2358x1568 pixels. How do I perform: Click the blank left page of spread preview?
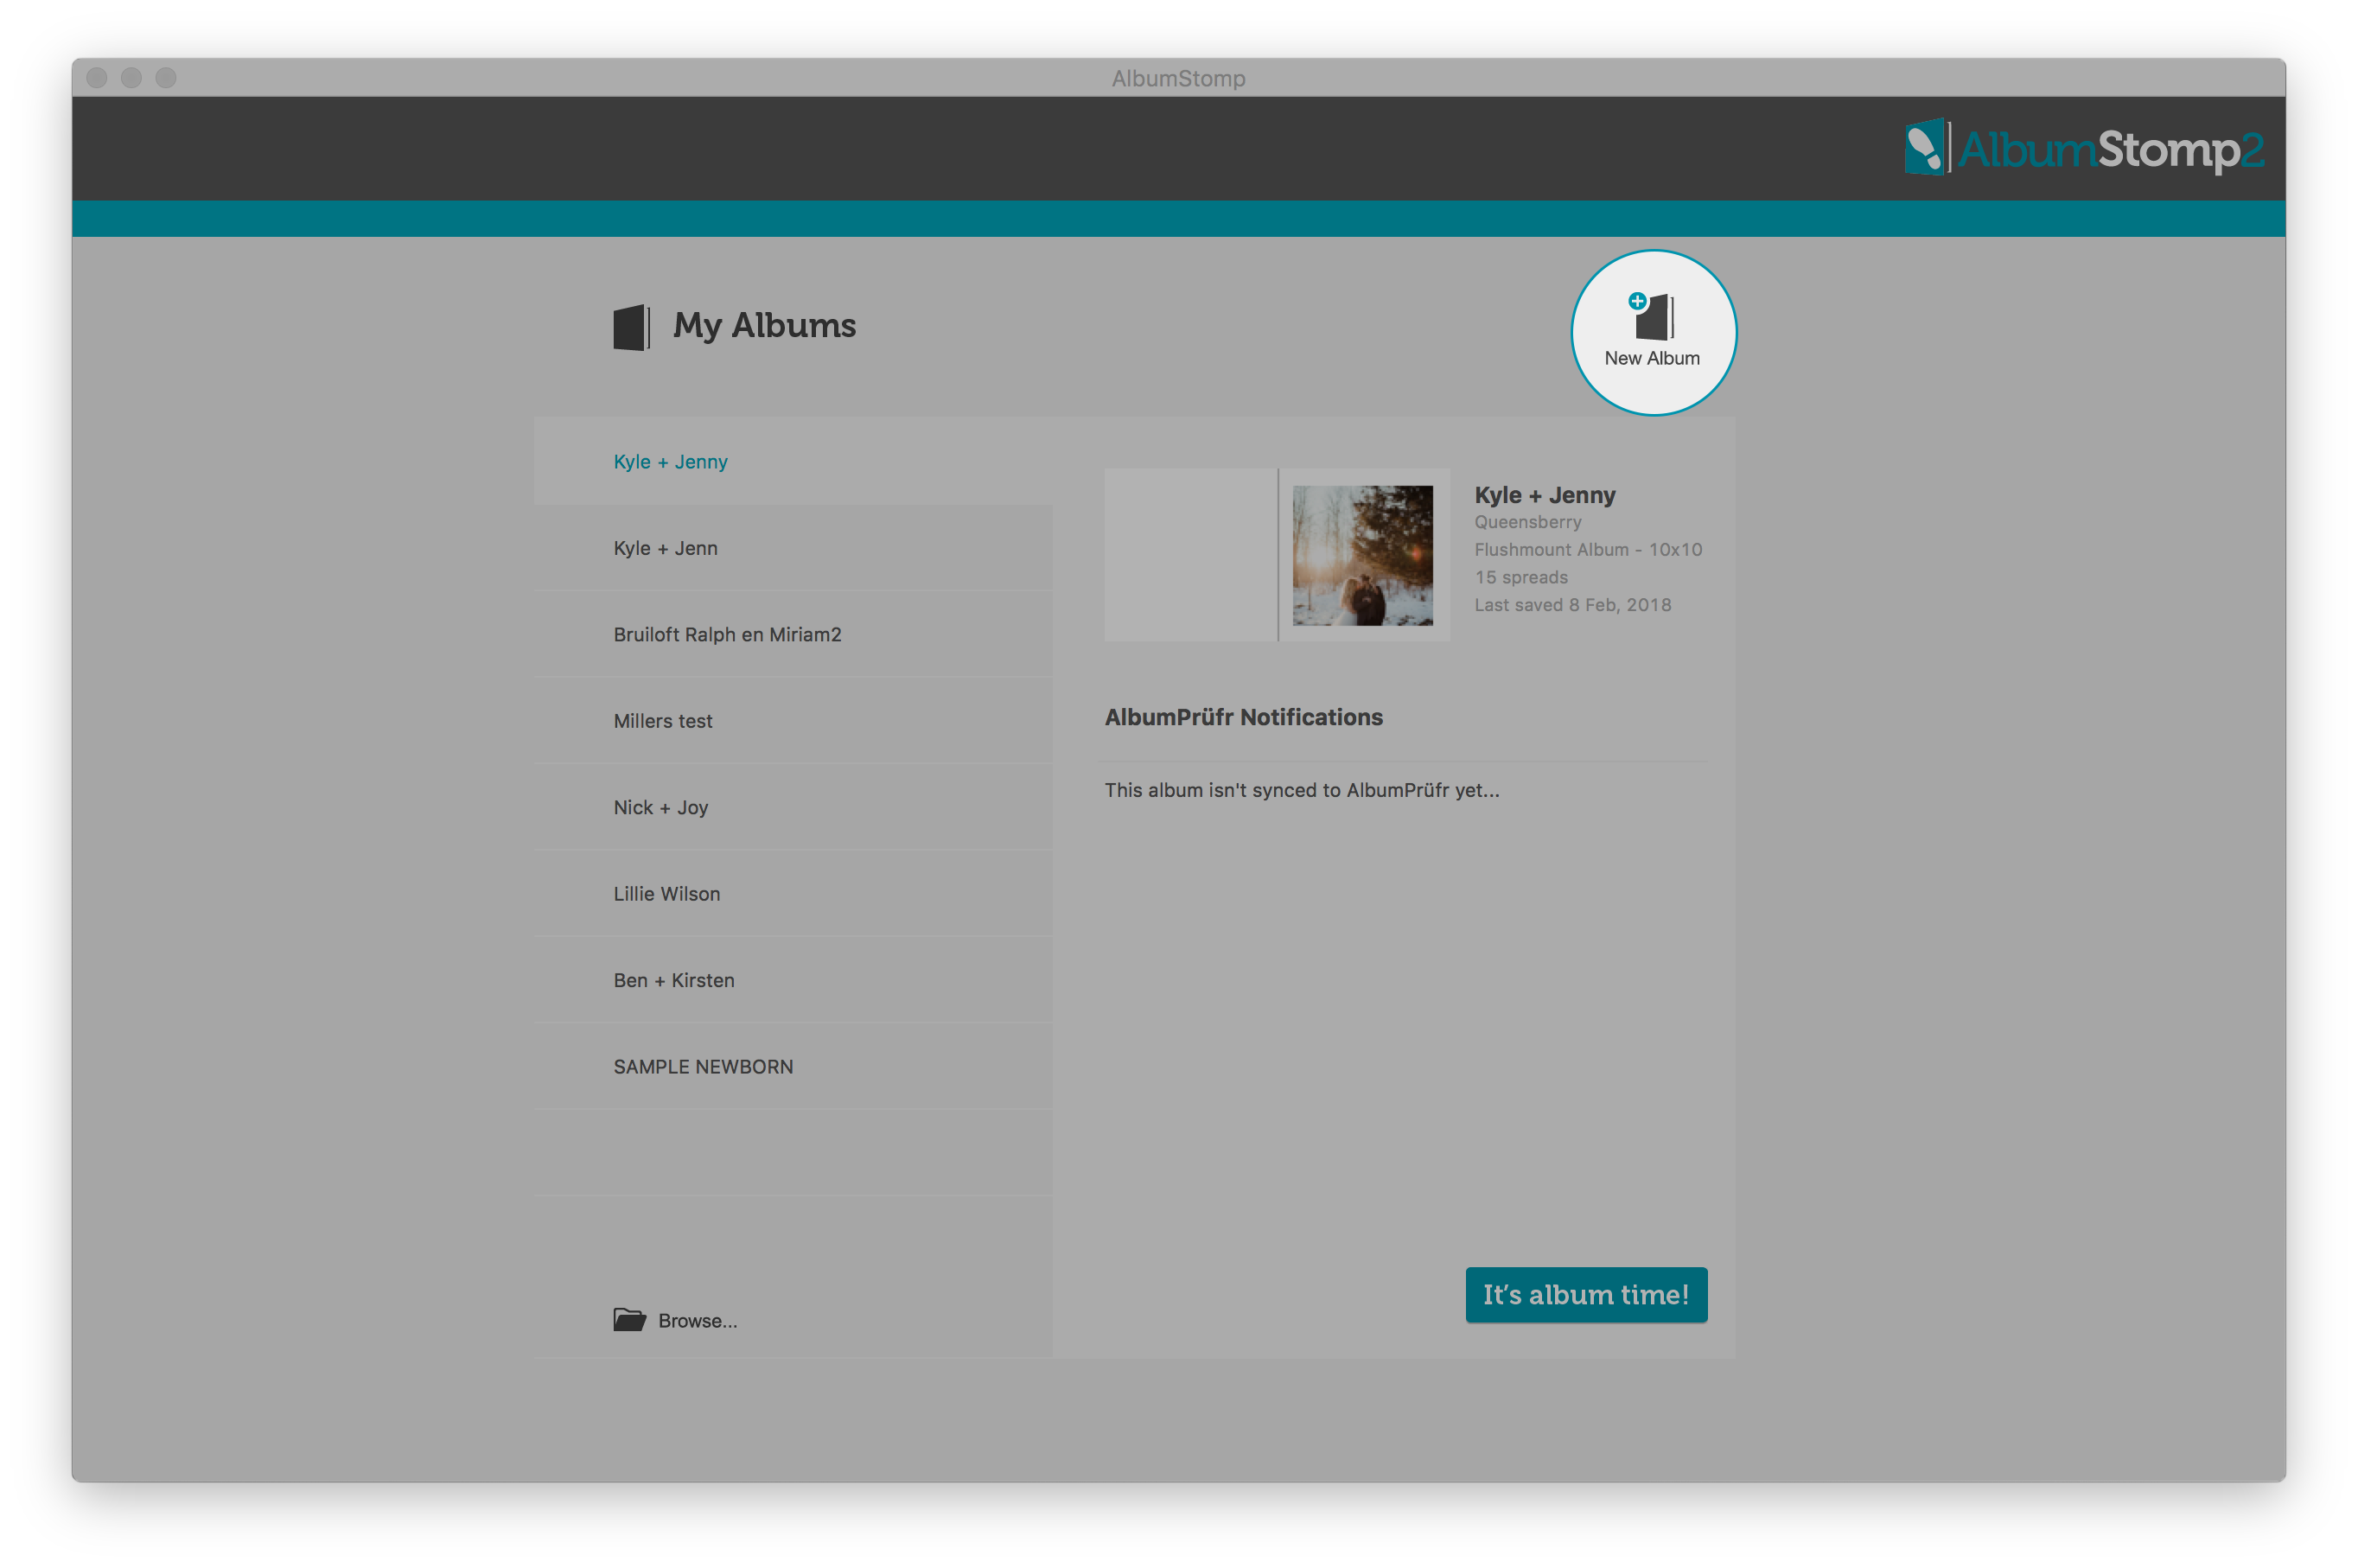pos(1190,555)
